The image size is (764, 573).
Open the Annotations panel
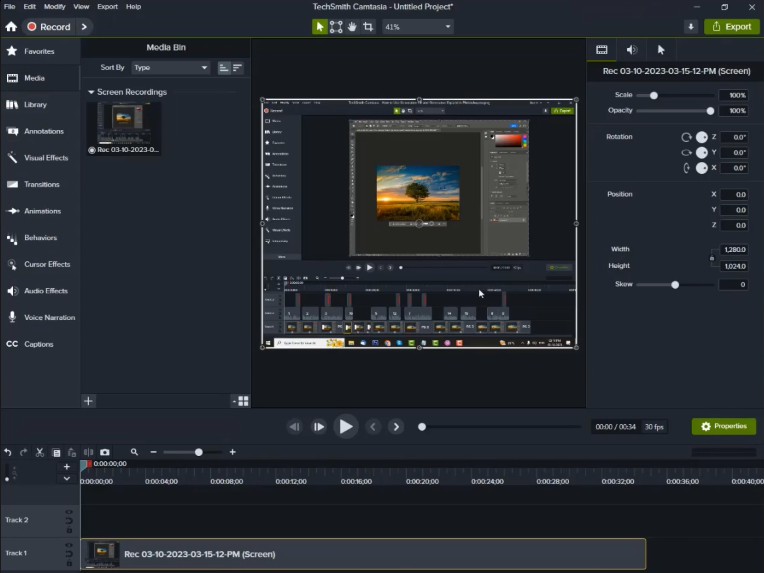(x=43, y=131)
